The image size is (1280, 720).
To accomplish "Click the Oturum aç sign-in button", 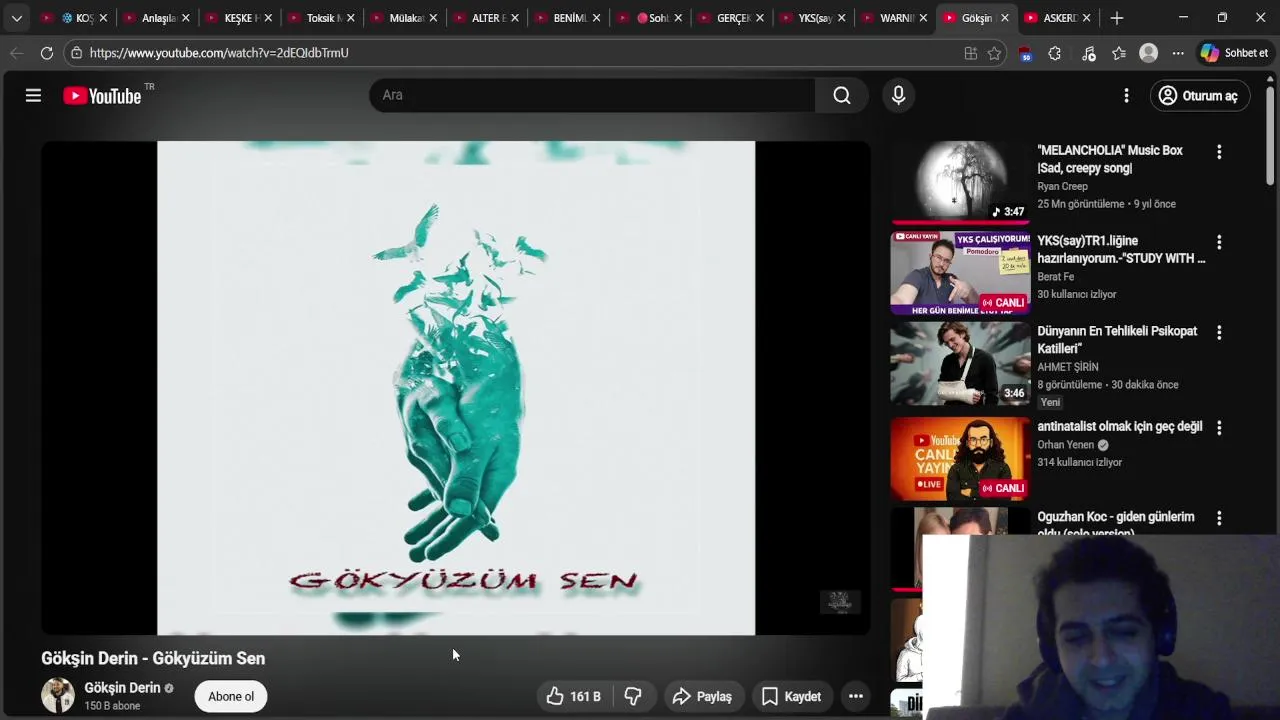I will point(1199,96).
